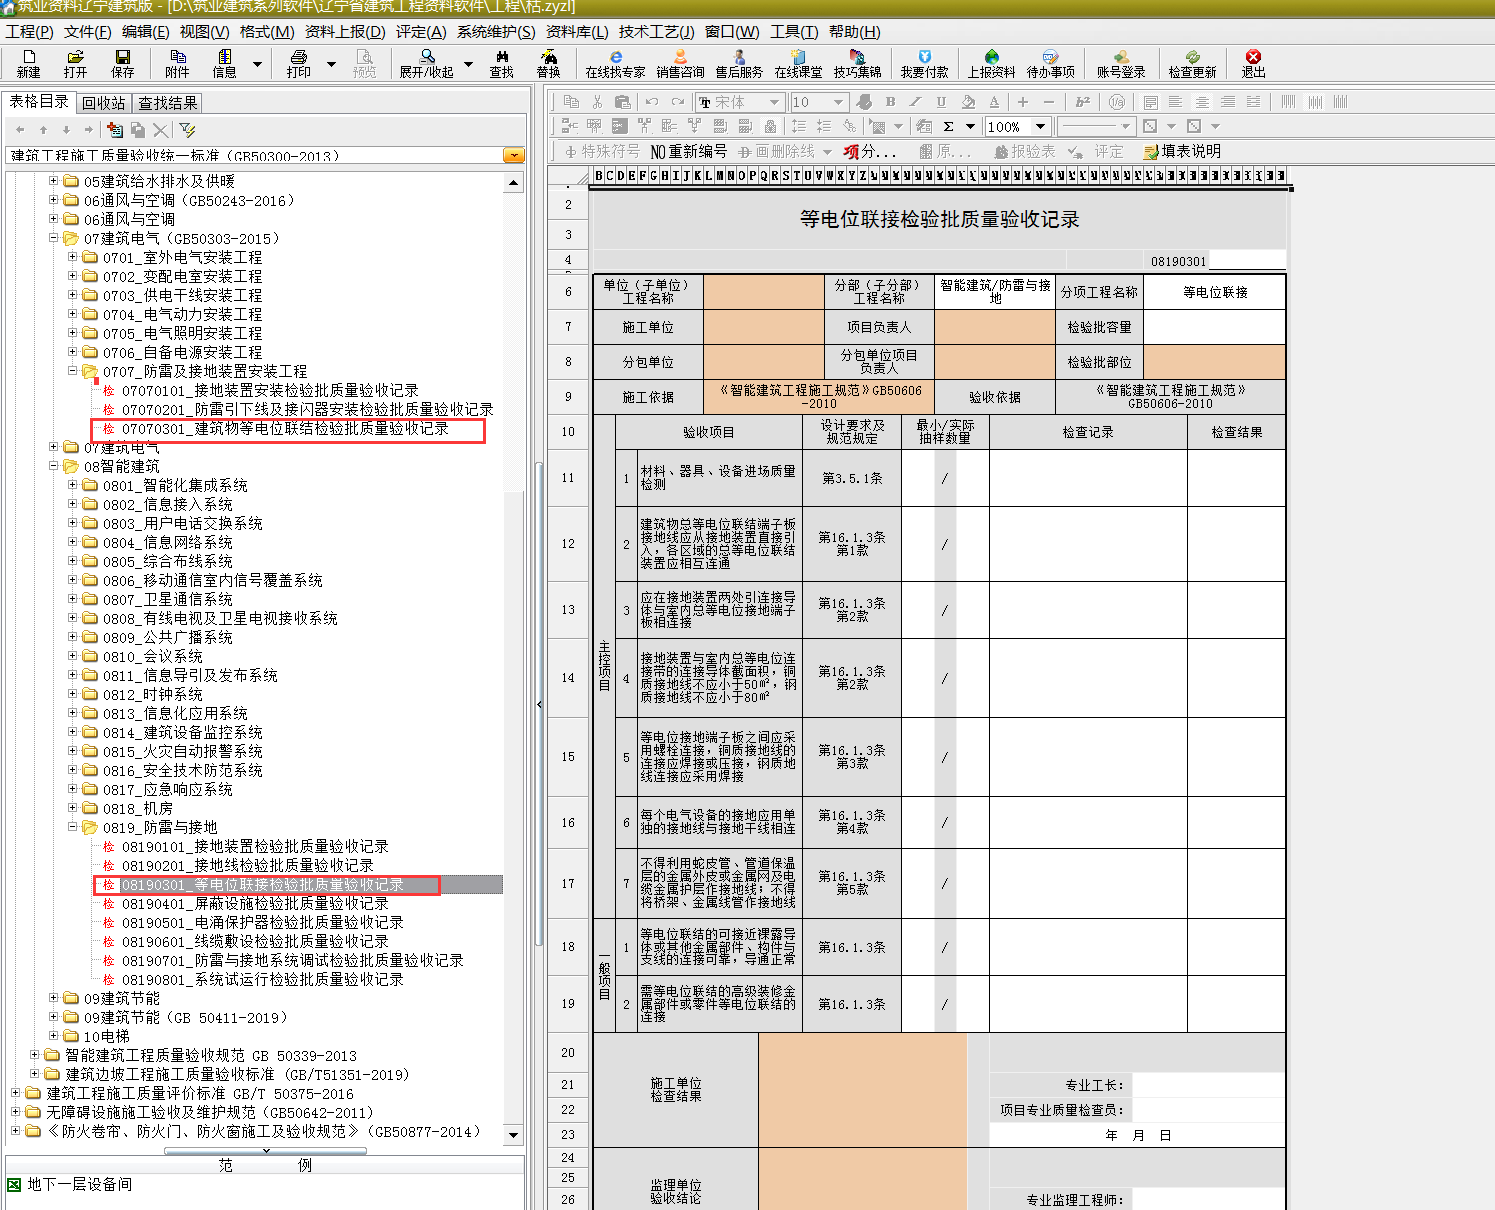Expand the 0815_火灾自动报警系统 node
This screenshot has width=1495, height=1210.
(x=73, y=751)
